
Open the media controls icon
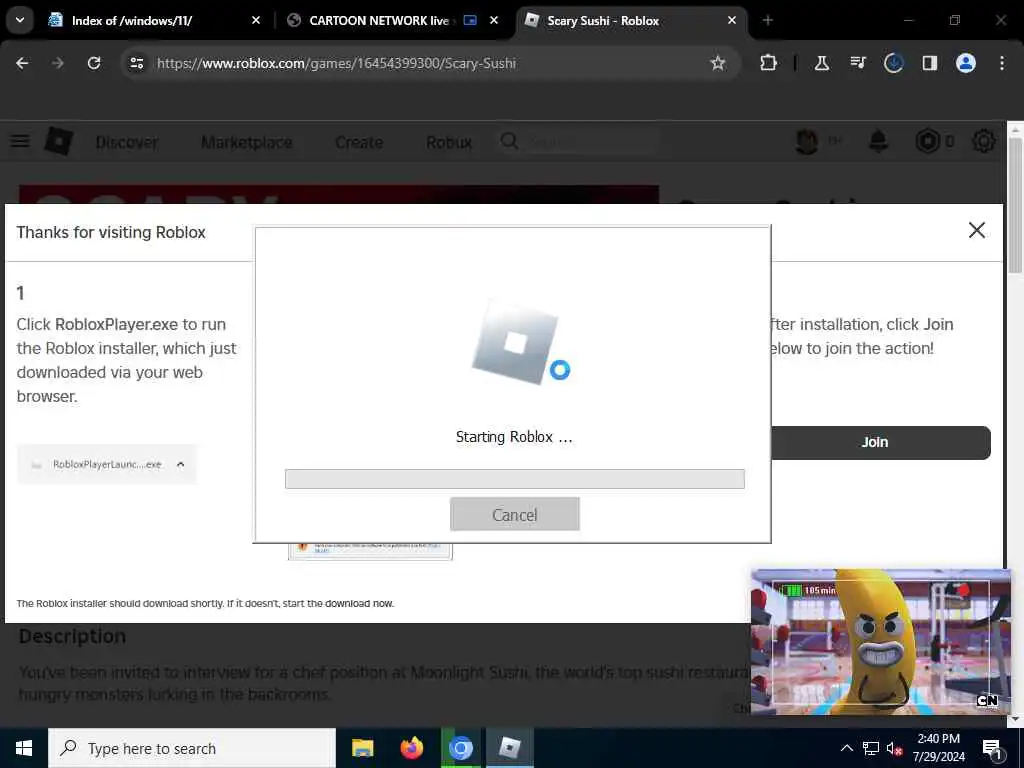tap(858, 63)
